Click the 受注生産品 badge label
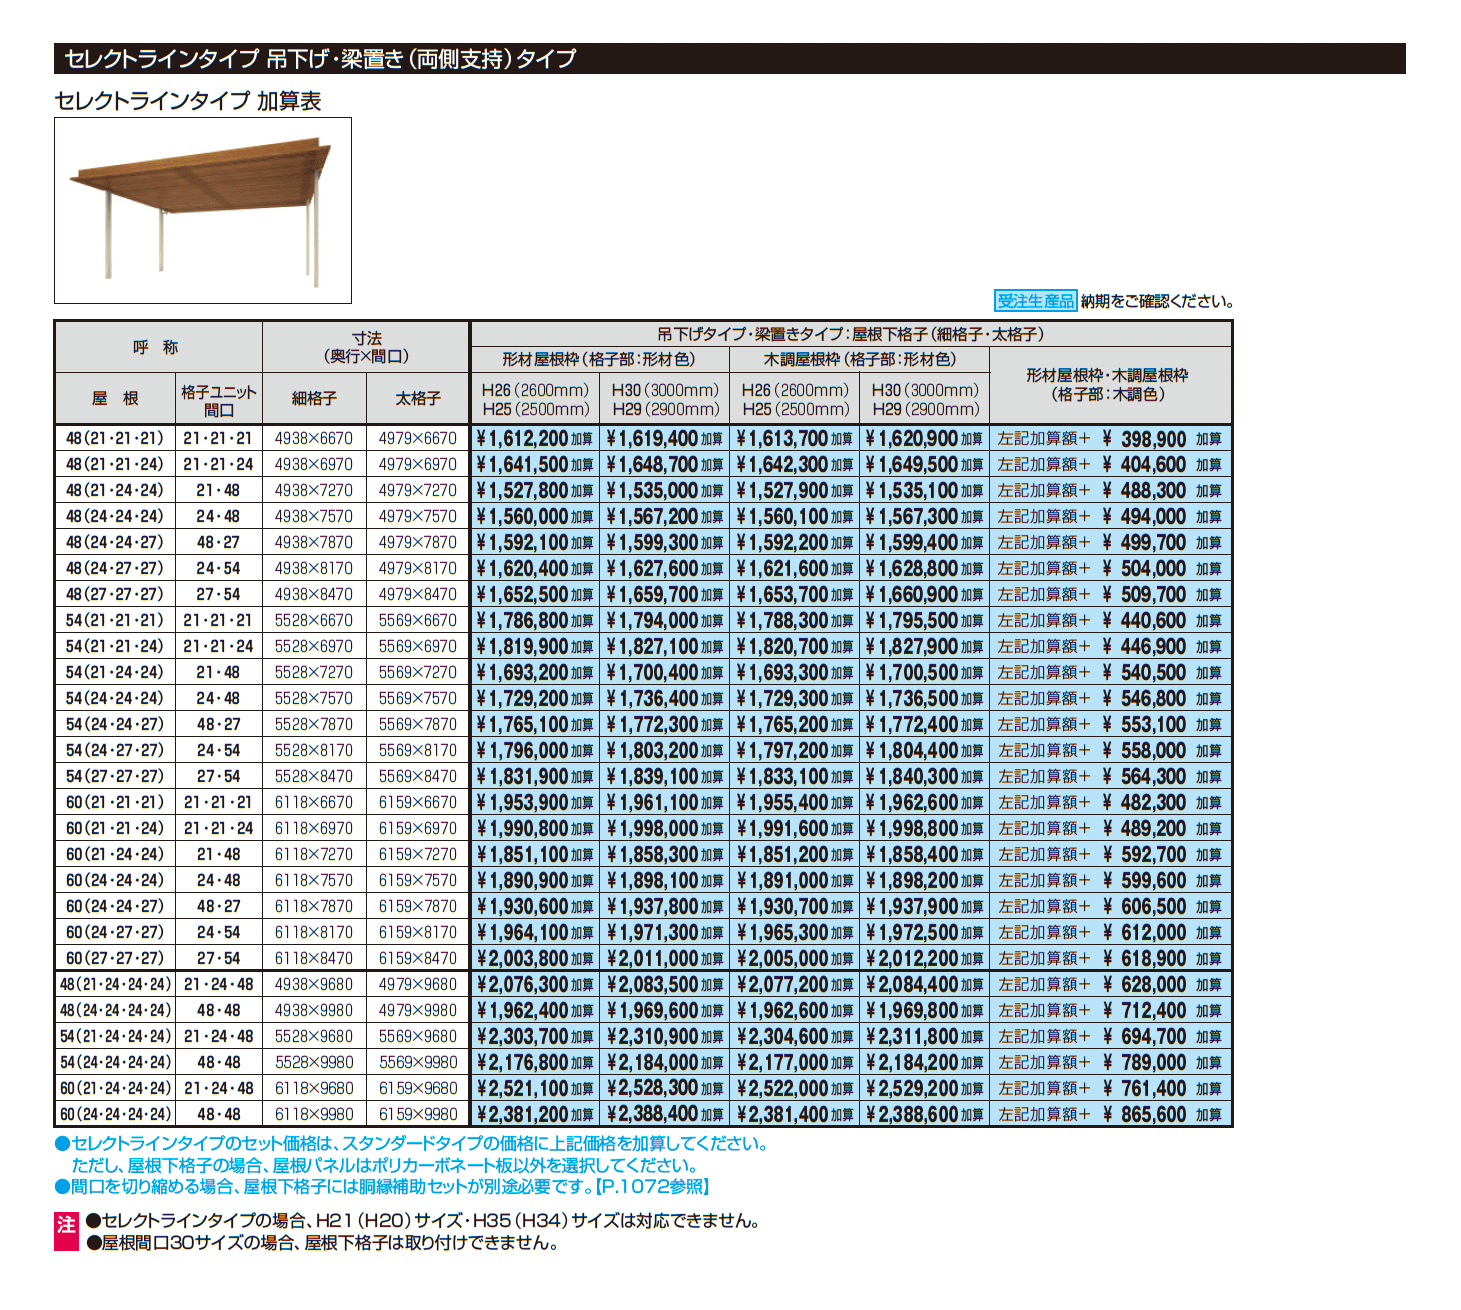 [x=1035, y=301]
